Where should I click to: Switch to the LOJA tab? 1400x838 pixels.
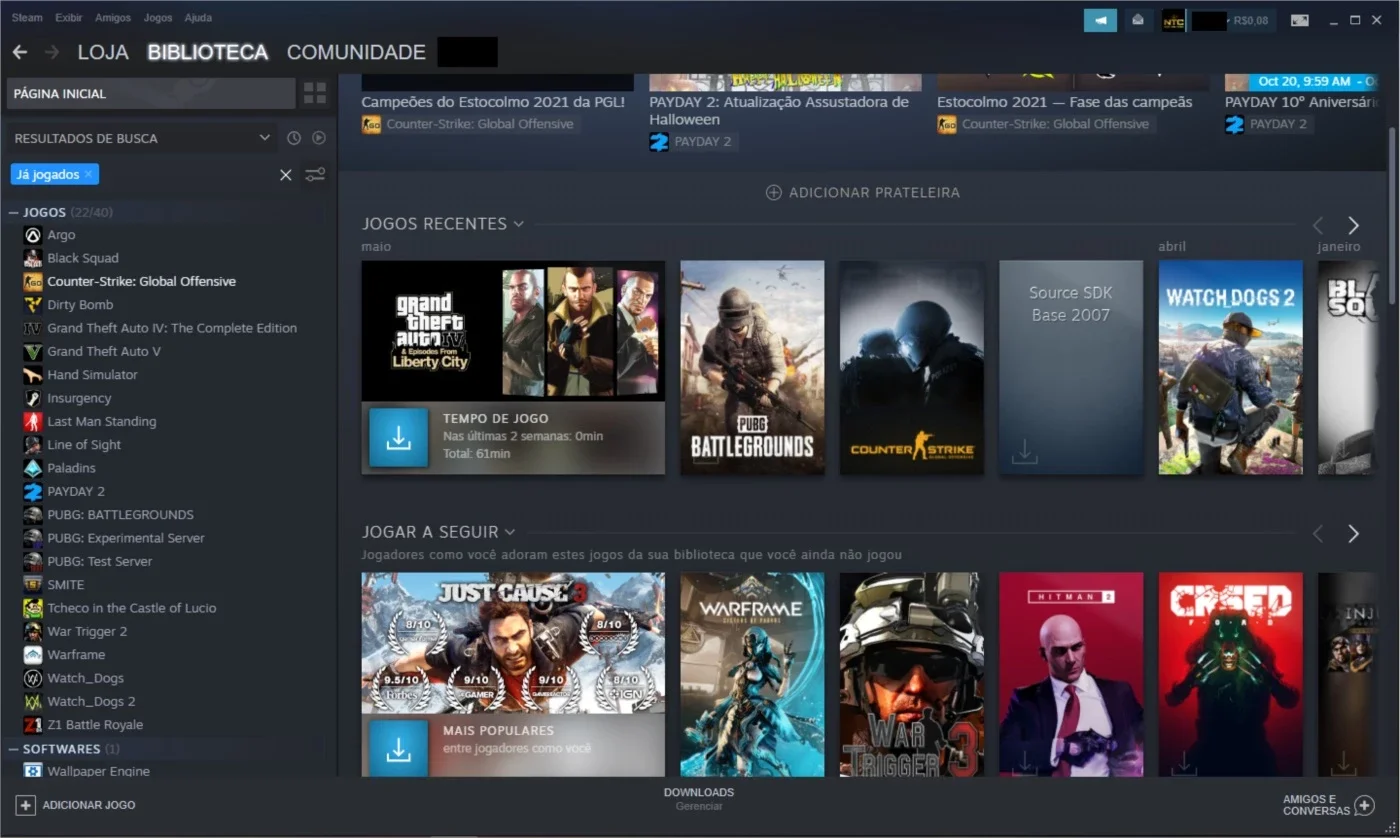(103, 52)
